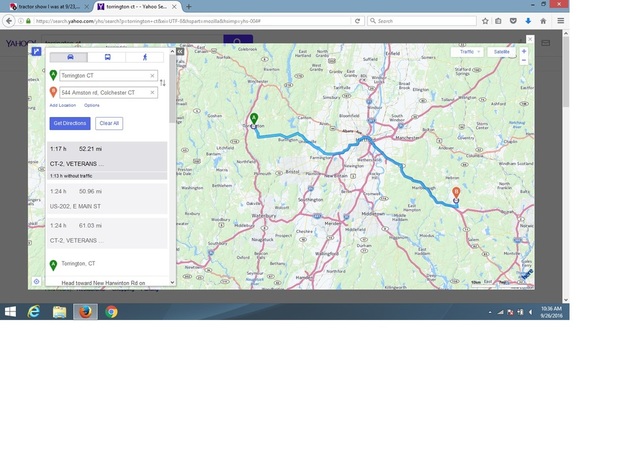The height and width of the screenshot is (460, 640).
Task: Clear the Colchester destination field
Action: pos(152,92)
